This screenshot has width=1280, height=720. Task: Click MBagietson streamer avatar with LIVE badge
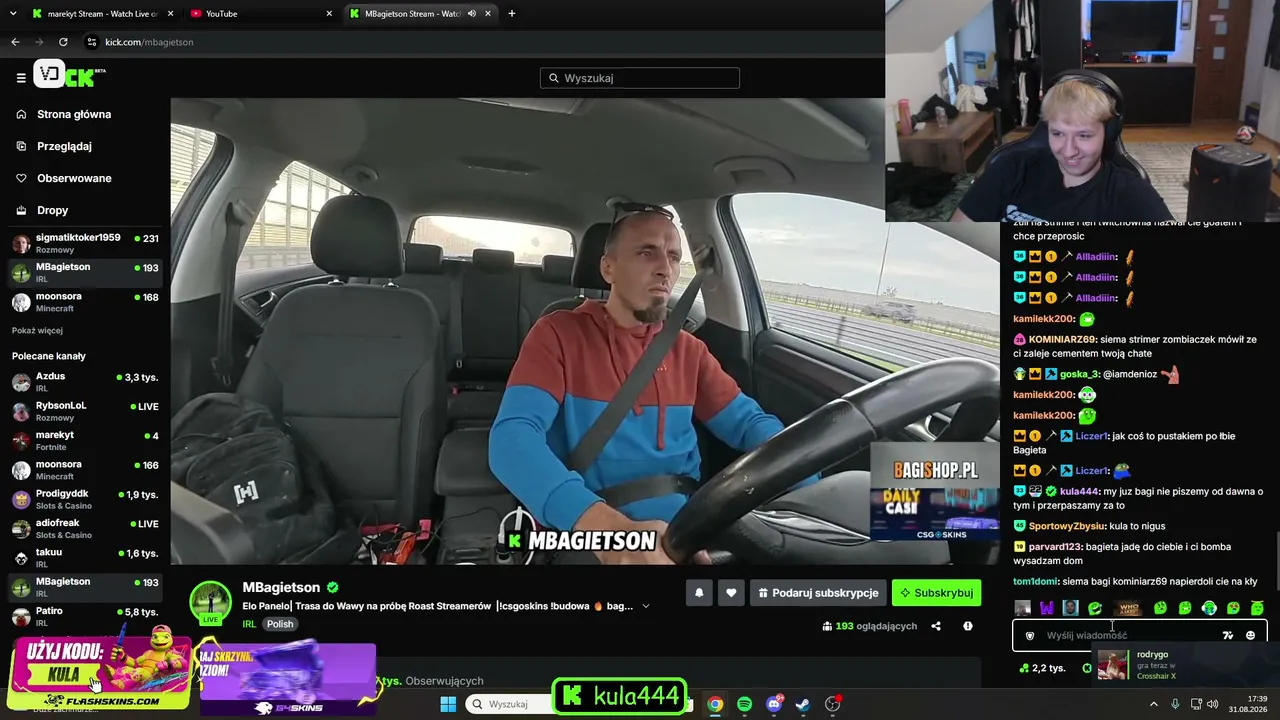point(211,602)
